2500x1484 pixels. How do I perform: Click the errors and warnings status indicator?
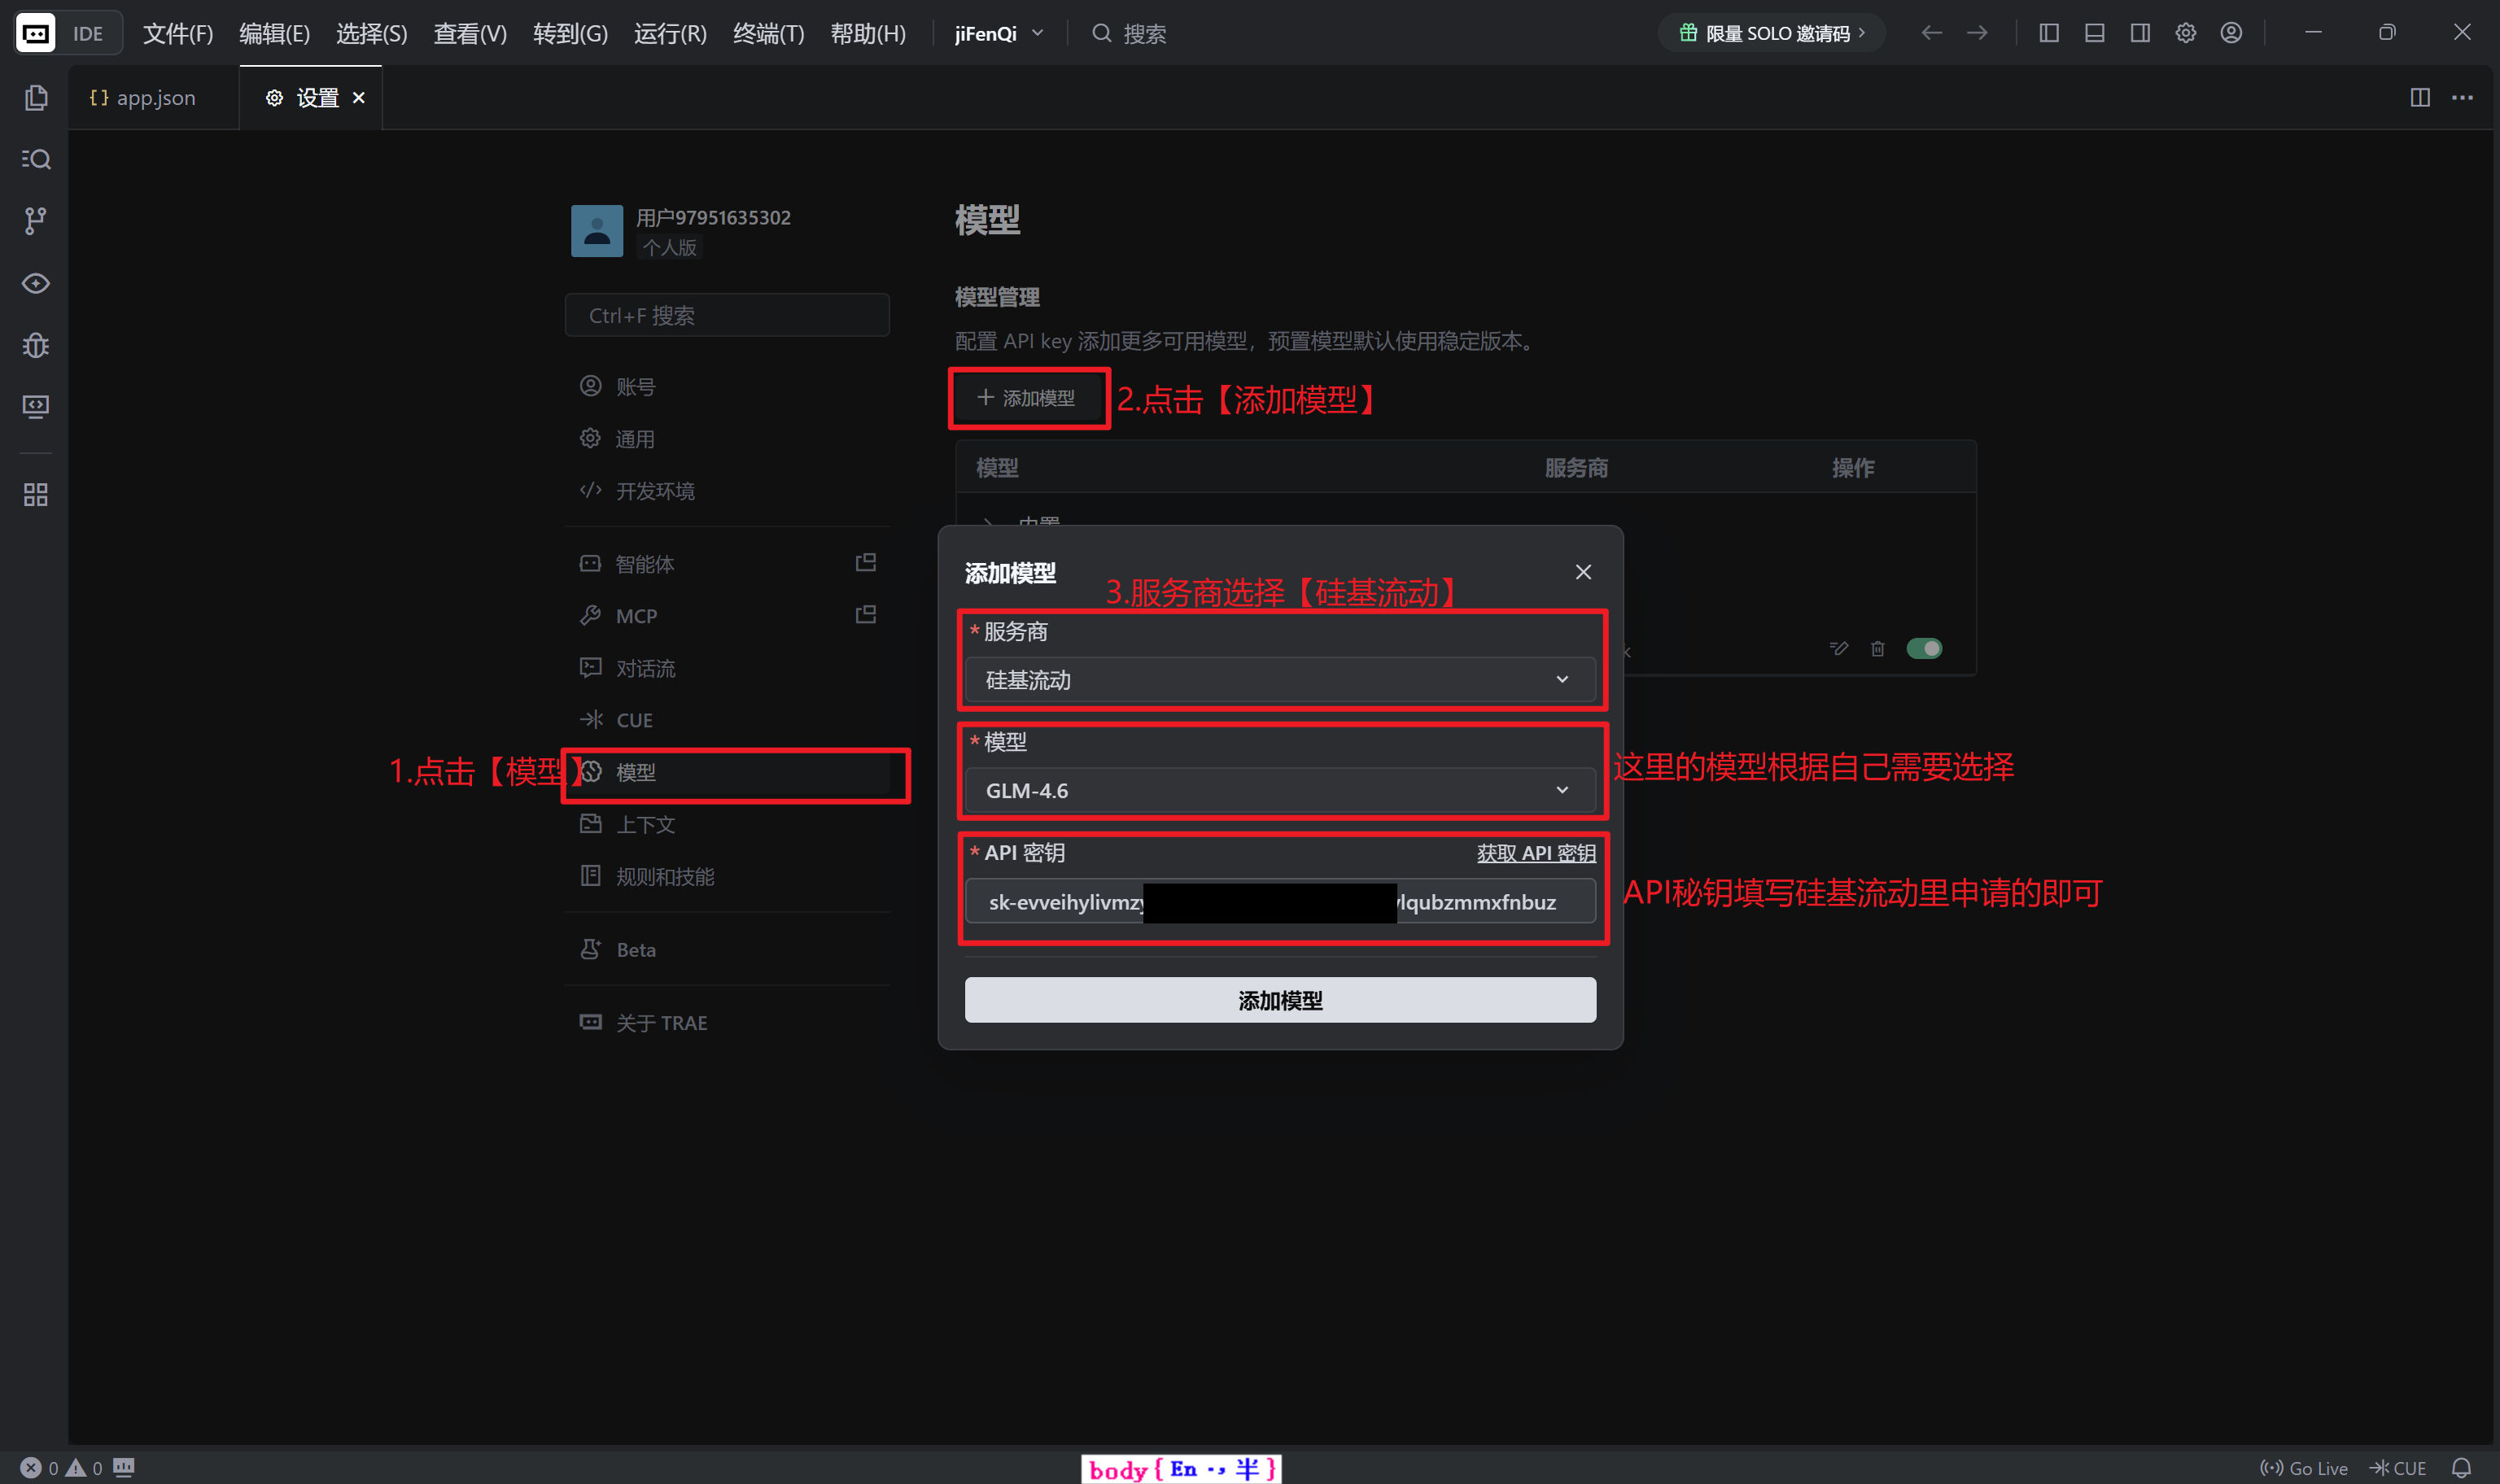[62, 1468]
